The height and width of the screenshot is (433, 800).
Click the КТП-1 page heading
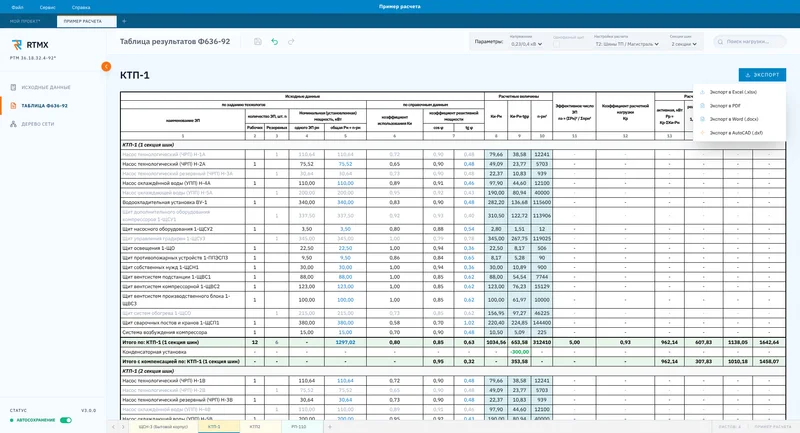coord(135,75)
